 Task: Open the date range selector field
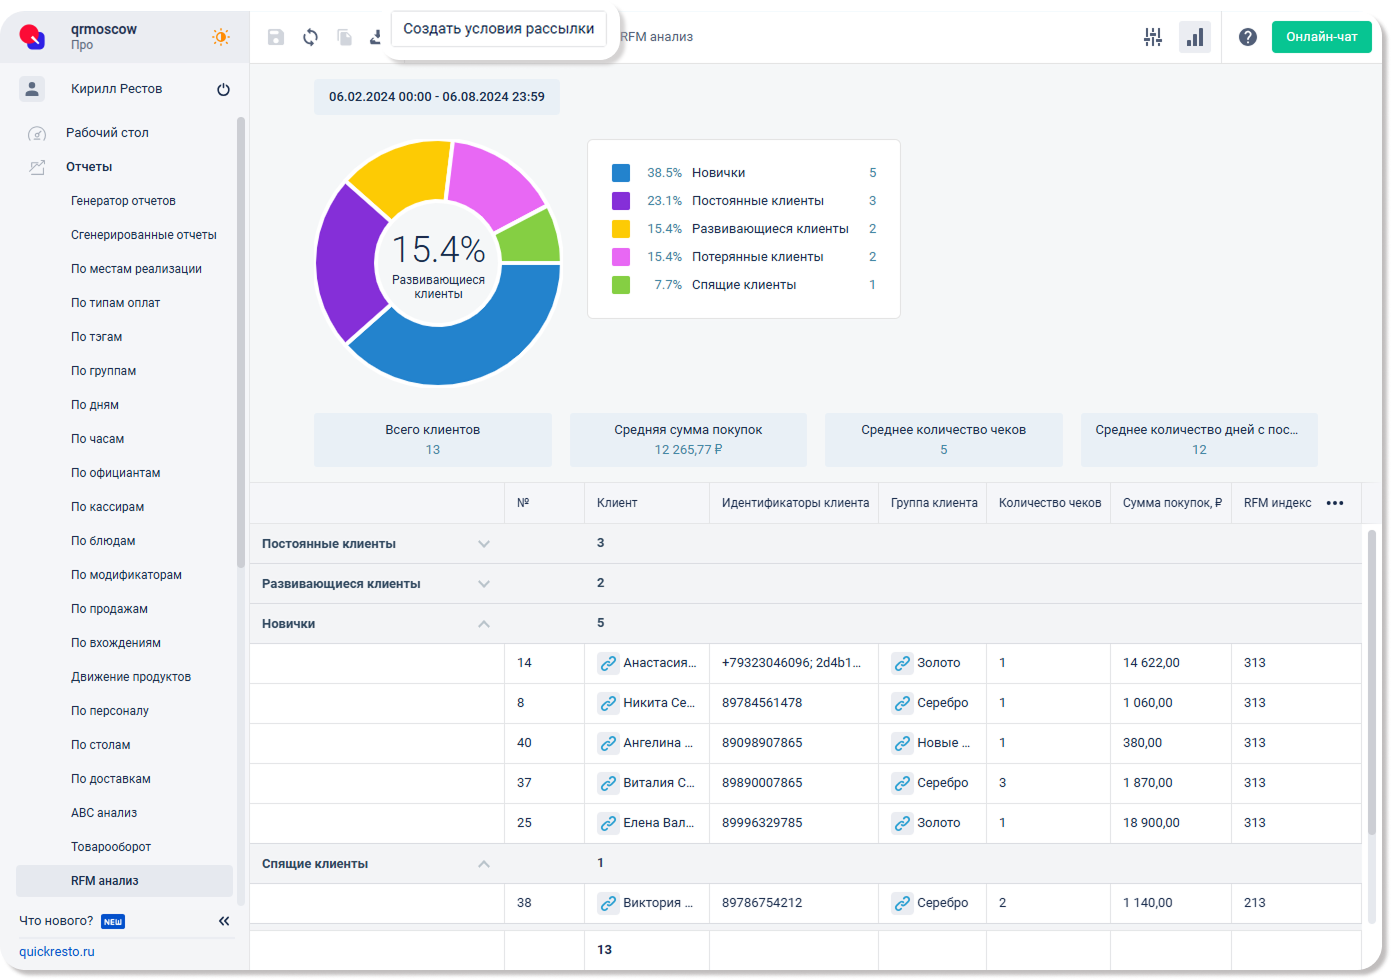tap(437, 97)
